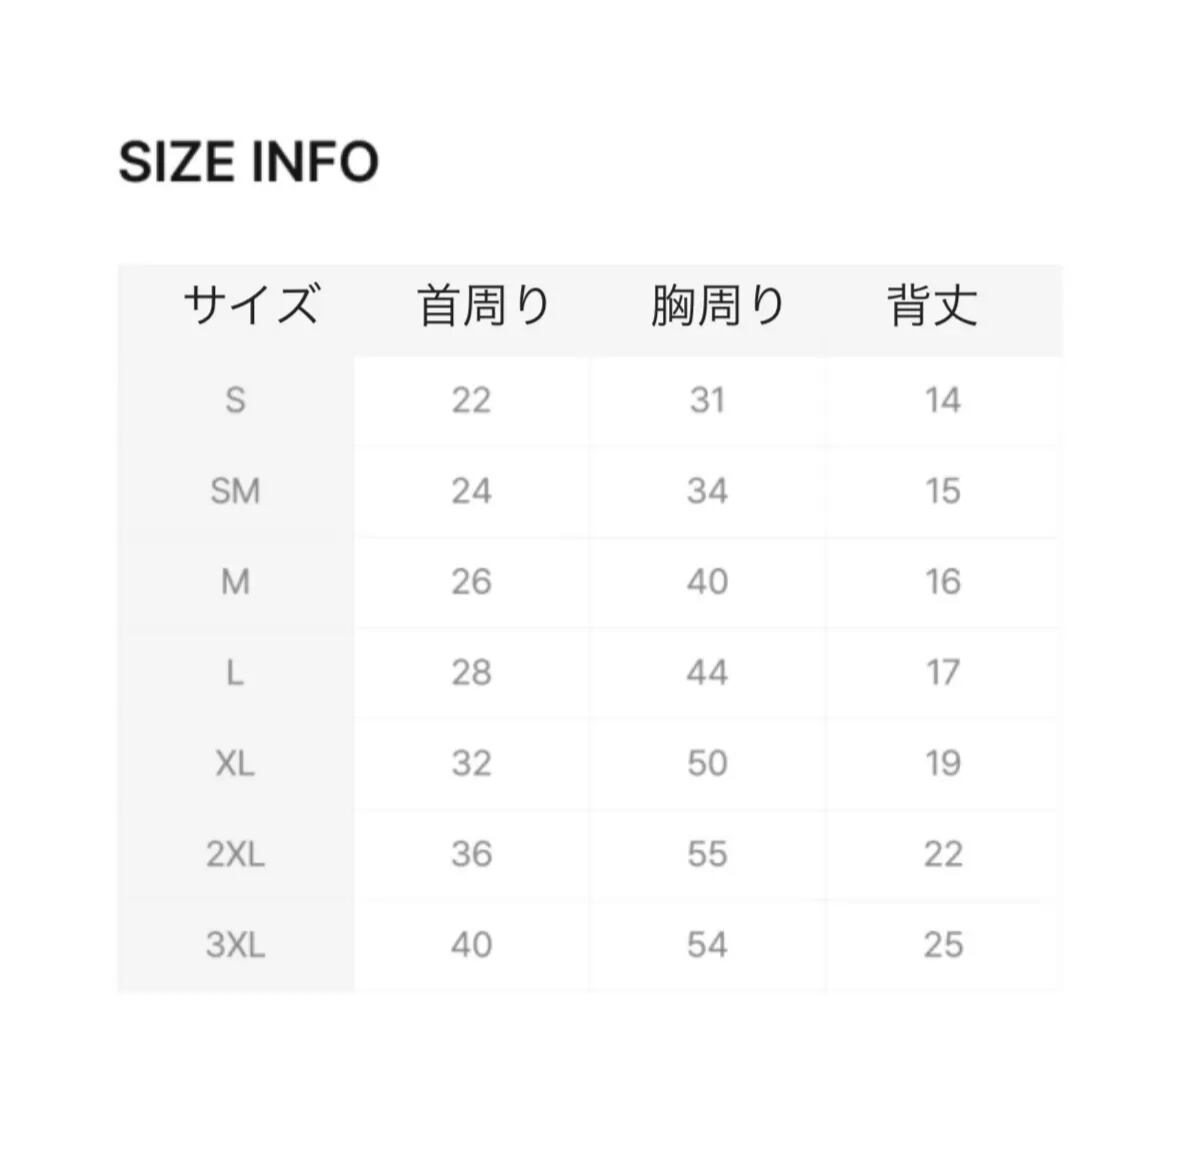Click the L size row label
Image resolution: width=1179 pixels, height=1155 pixels.
click(x=235, y=673)
